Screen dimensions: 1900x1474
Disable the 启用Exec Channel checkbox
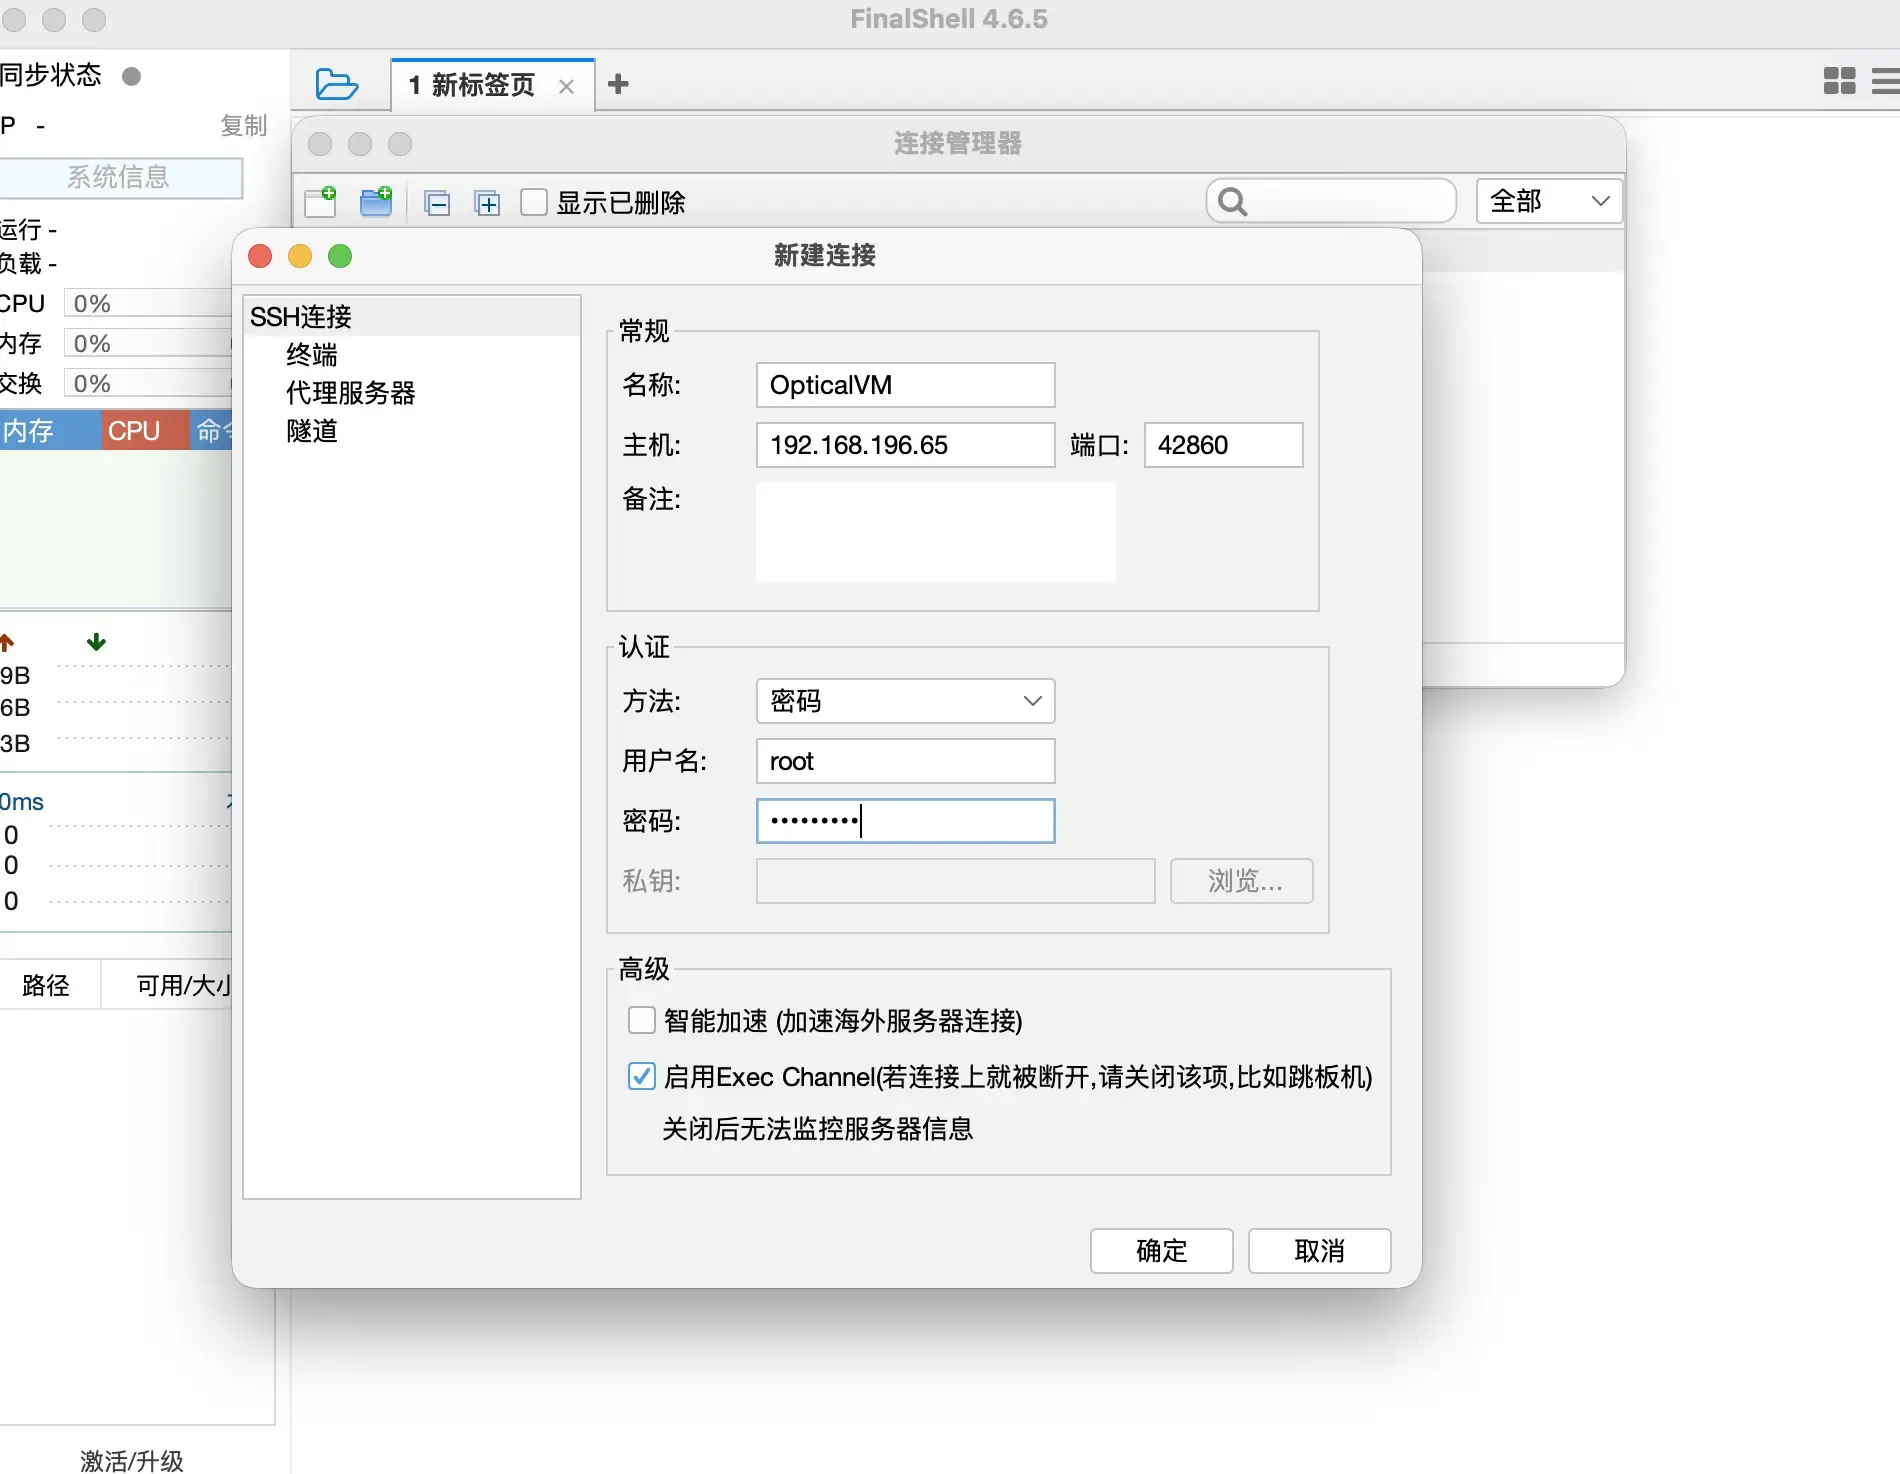[x=641, y=1076]
